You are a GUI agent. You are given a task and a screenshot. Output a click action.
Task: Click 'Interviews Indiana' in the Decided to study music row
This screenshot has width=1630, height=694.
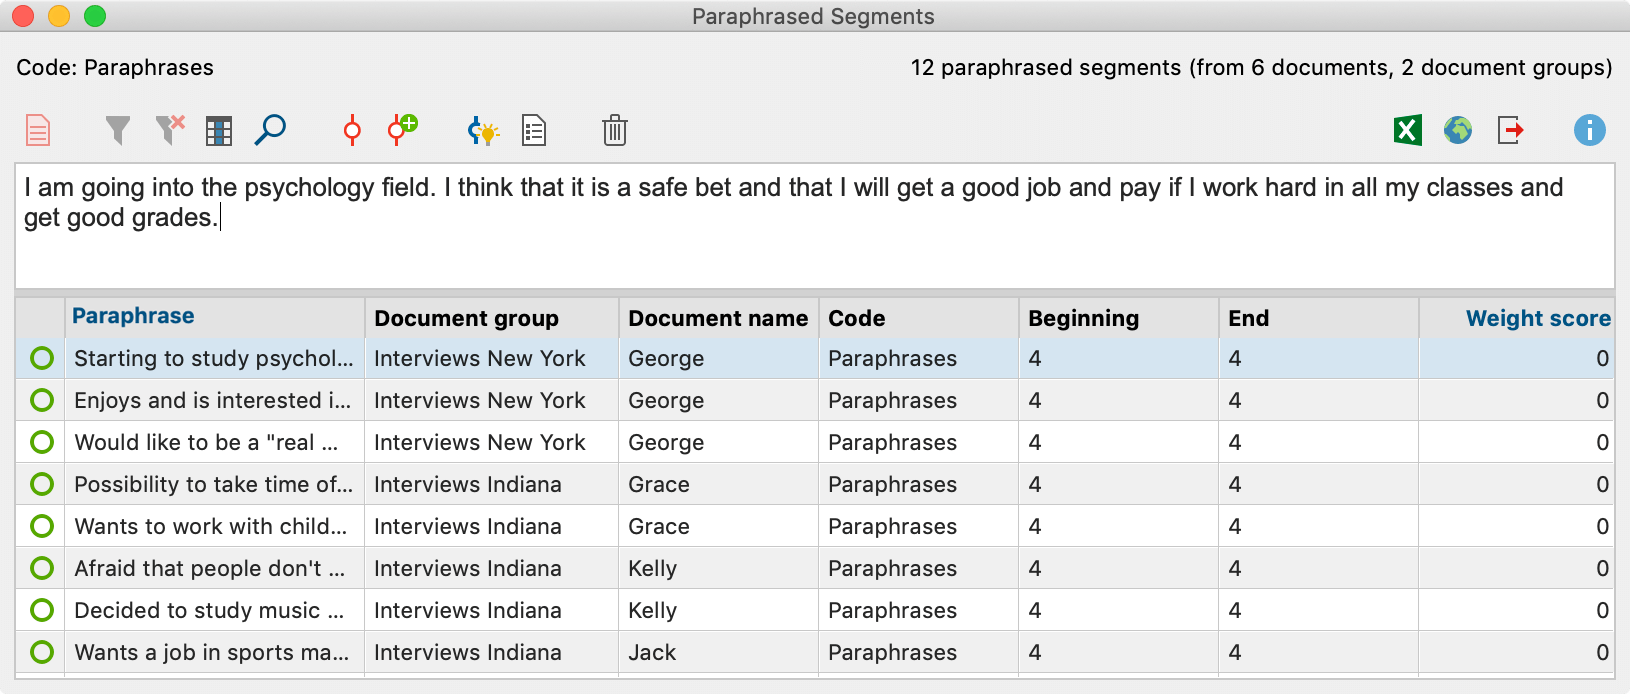(468, 610)
